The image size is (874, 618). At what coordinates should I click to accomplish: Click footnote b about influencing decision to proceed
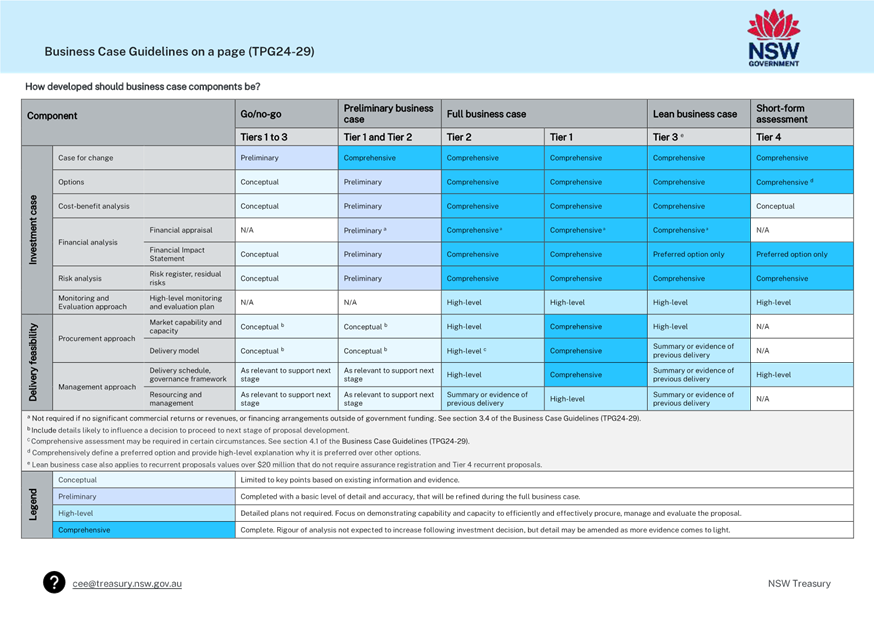click(188, 430)
